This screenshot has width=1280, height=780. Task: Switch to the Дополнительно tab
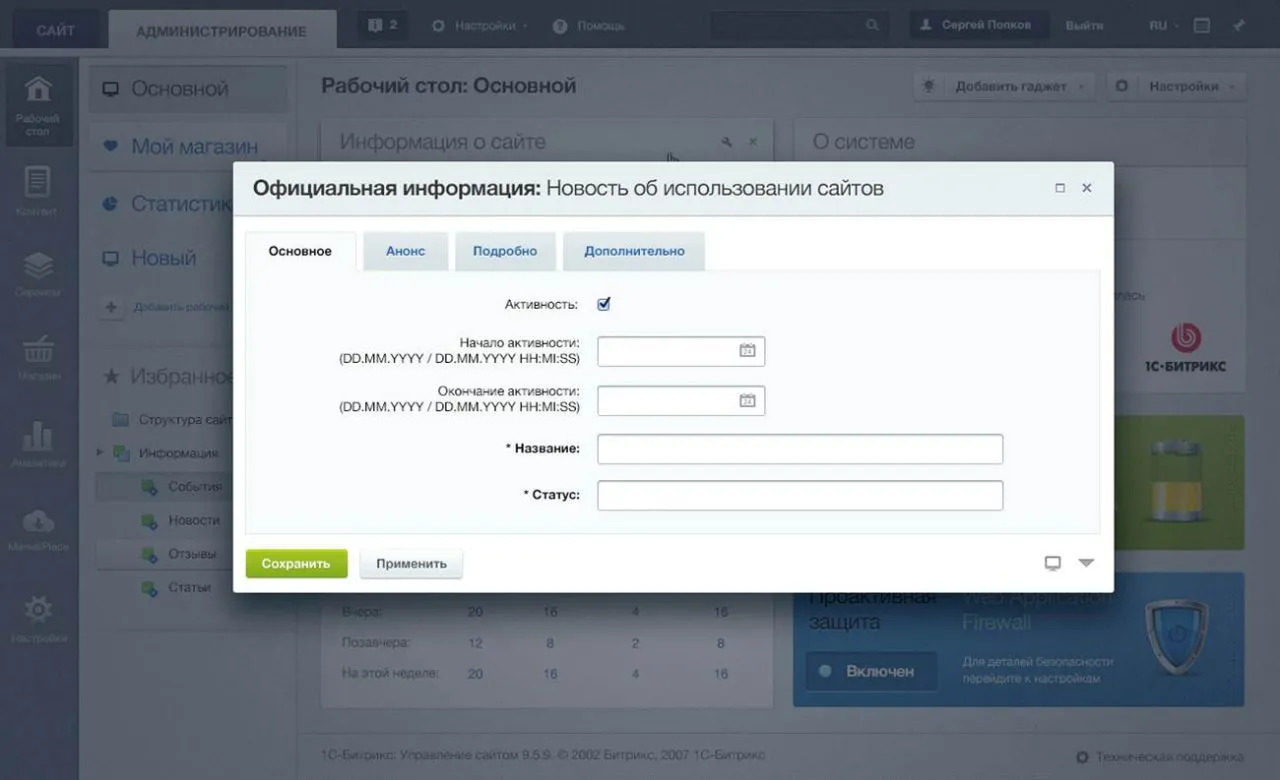point(634,251)
